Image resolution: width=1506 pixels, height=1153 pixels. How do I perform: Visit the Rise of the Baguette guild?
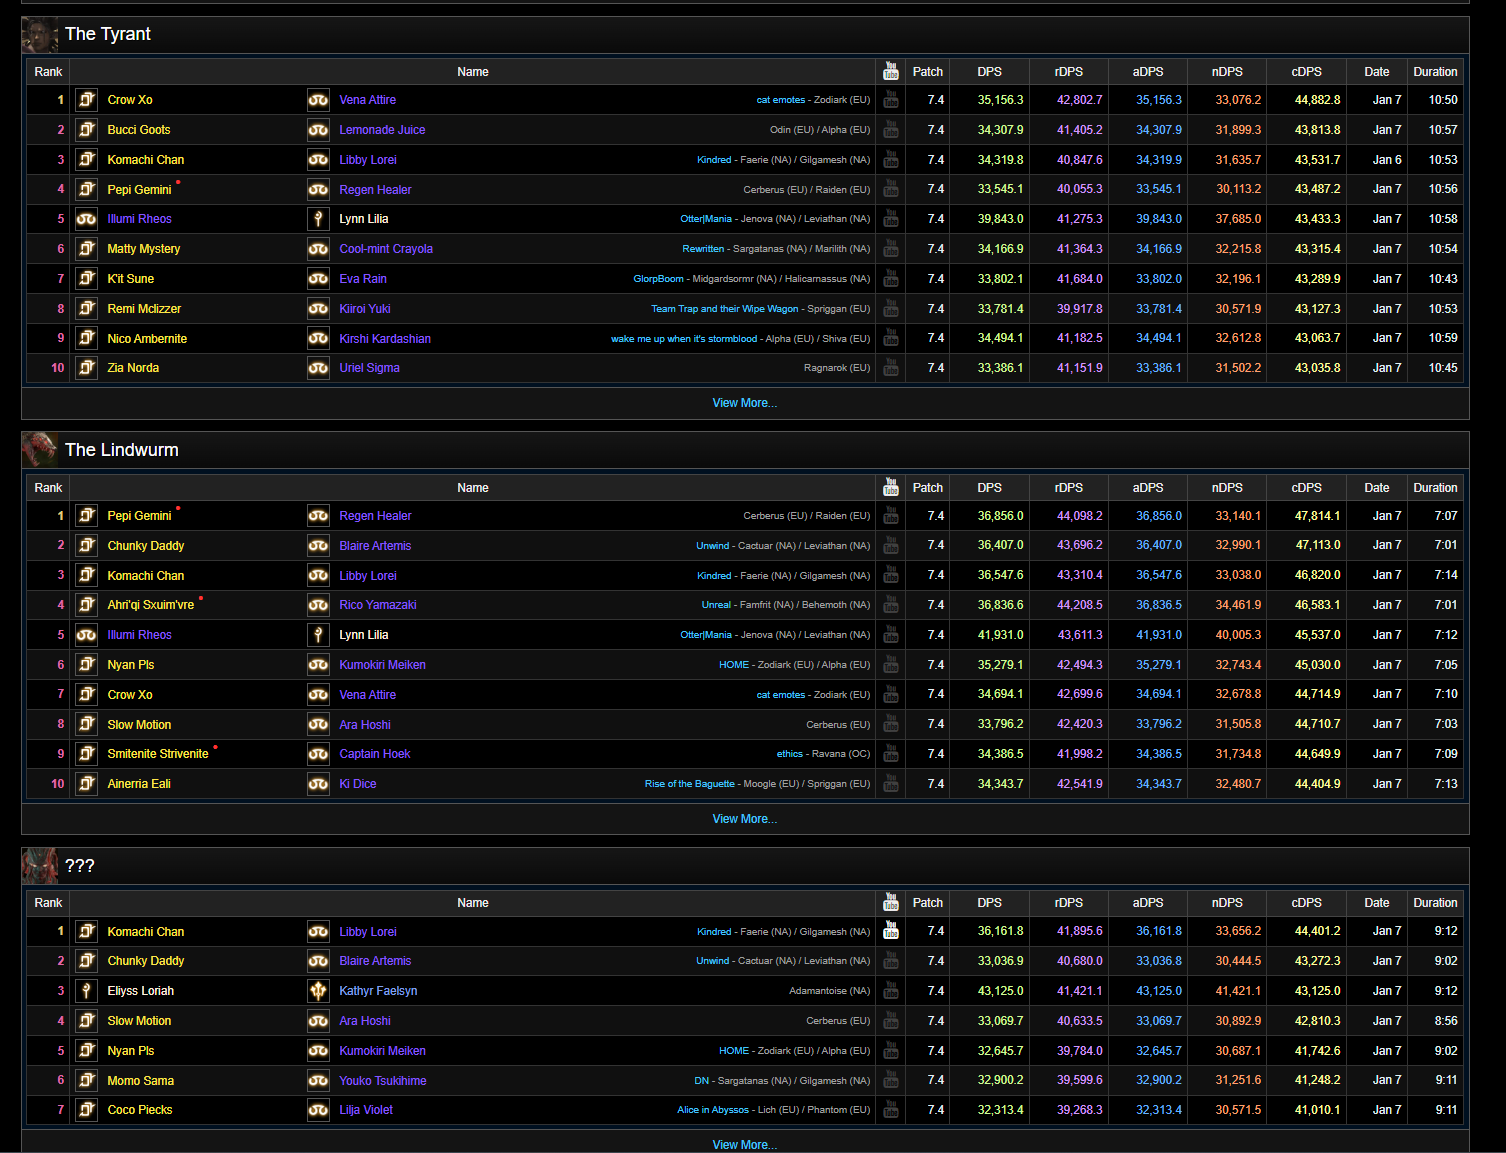pyautogui.click(x=689, y=784)
